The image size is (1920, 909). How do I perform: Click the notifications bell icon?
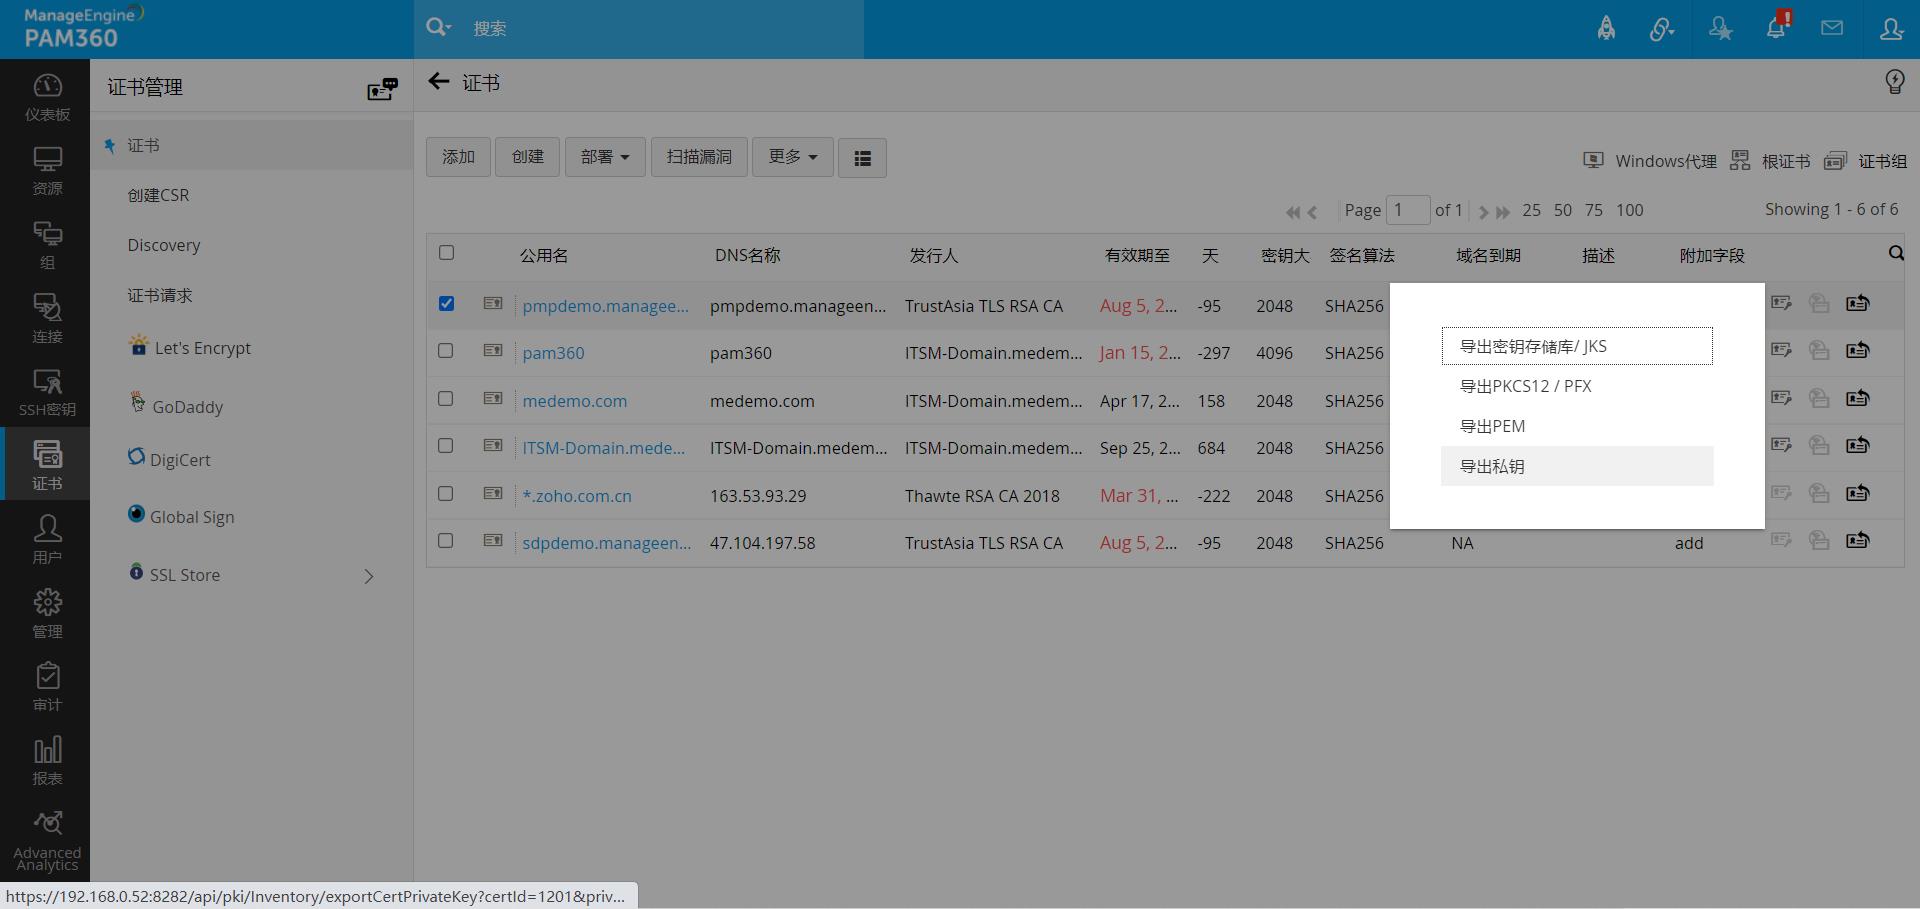click(x=1776, y=28)
